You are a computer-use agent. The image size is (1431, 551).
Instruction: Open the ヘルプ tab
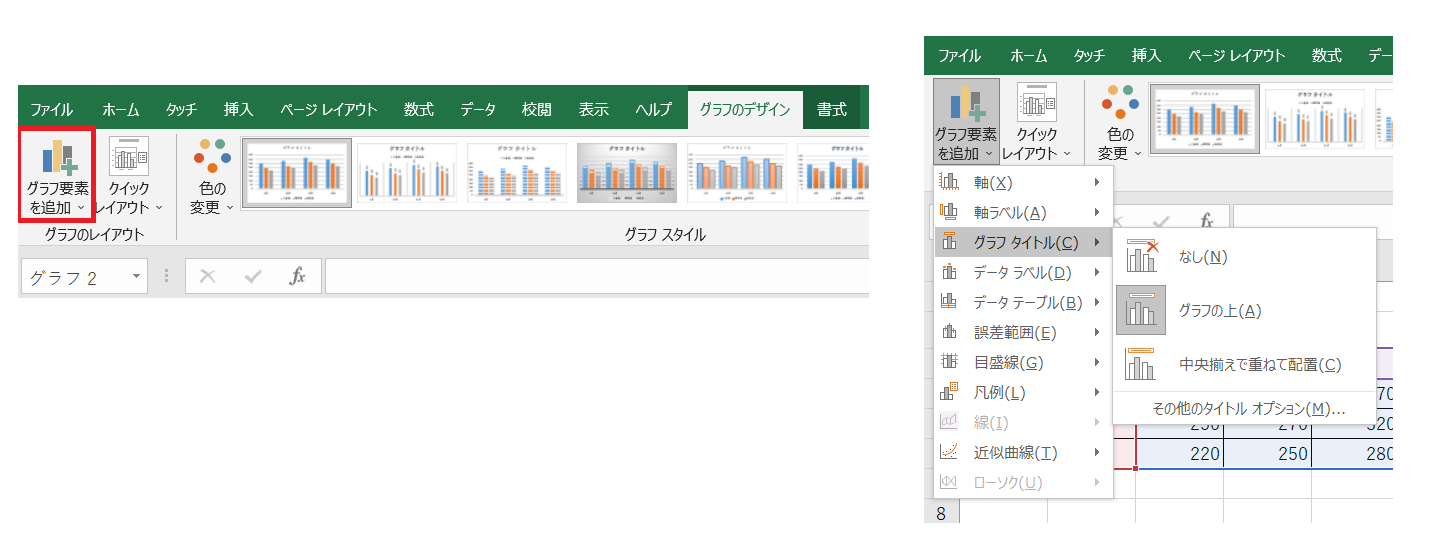[x=653, y=110]
